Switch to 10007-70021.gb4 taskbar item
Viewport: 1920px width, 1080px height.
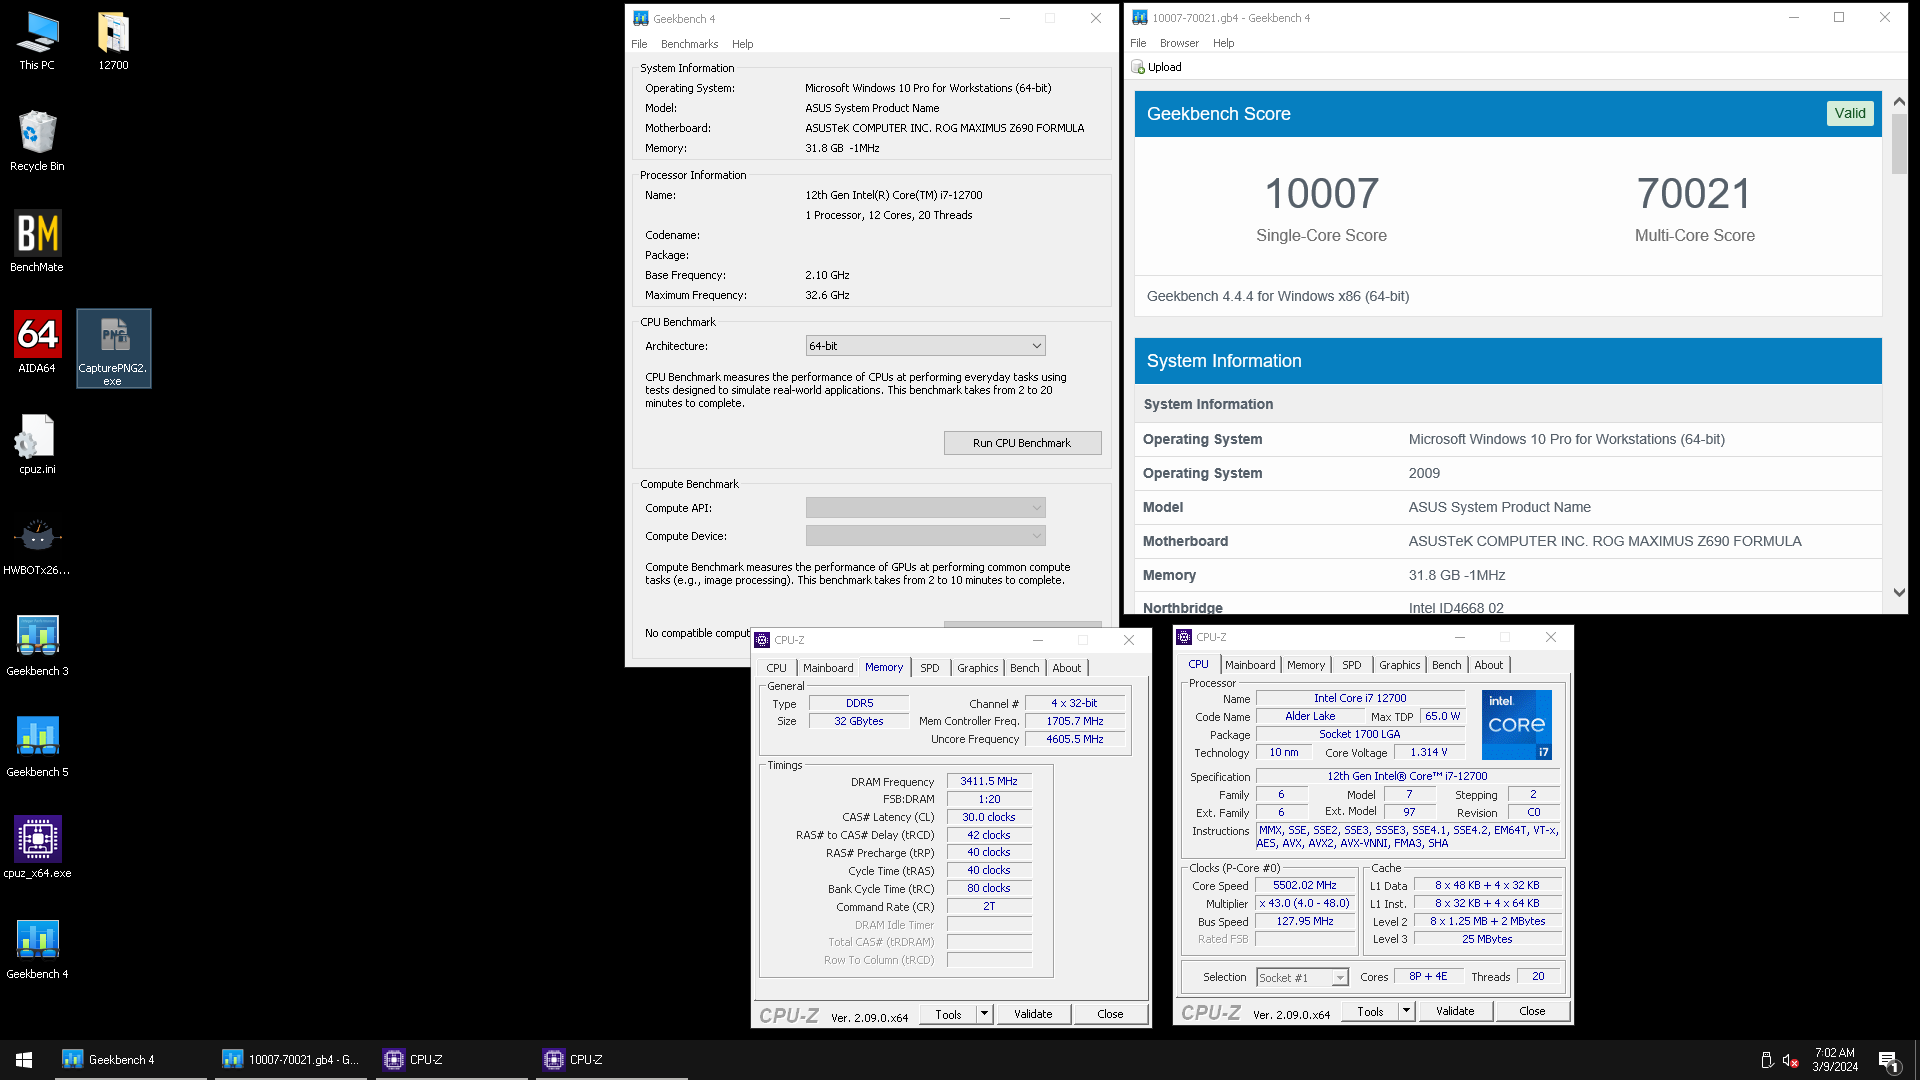point(290,1059)
